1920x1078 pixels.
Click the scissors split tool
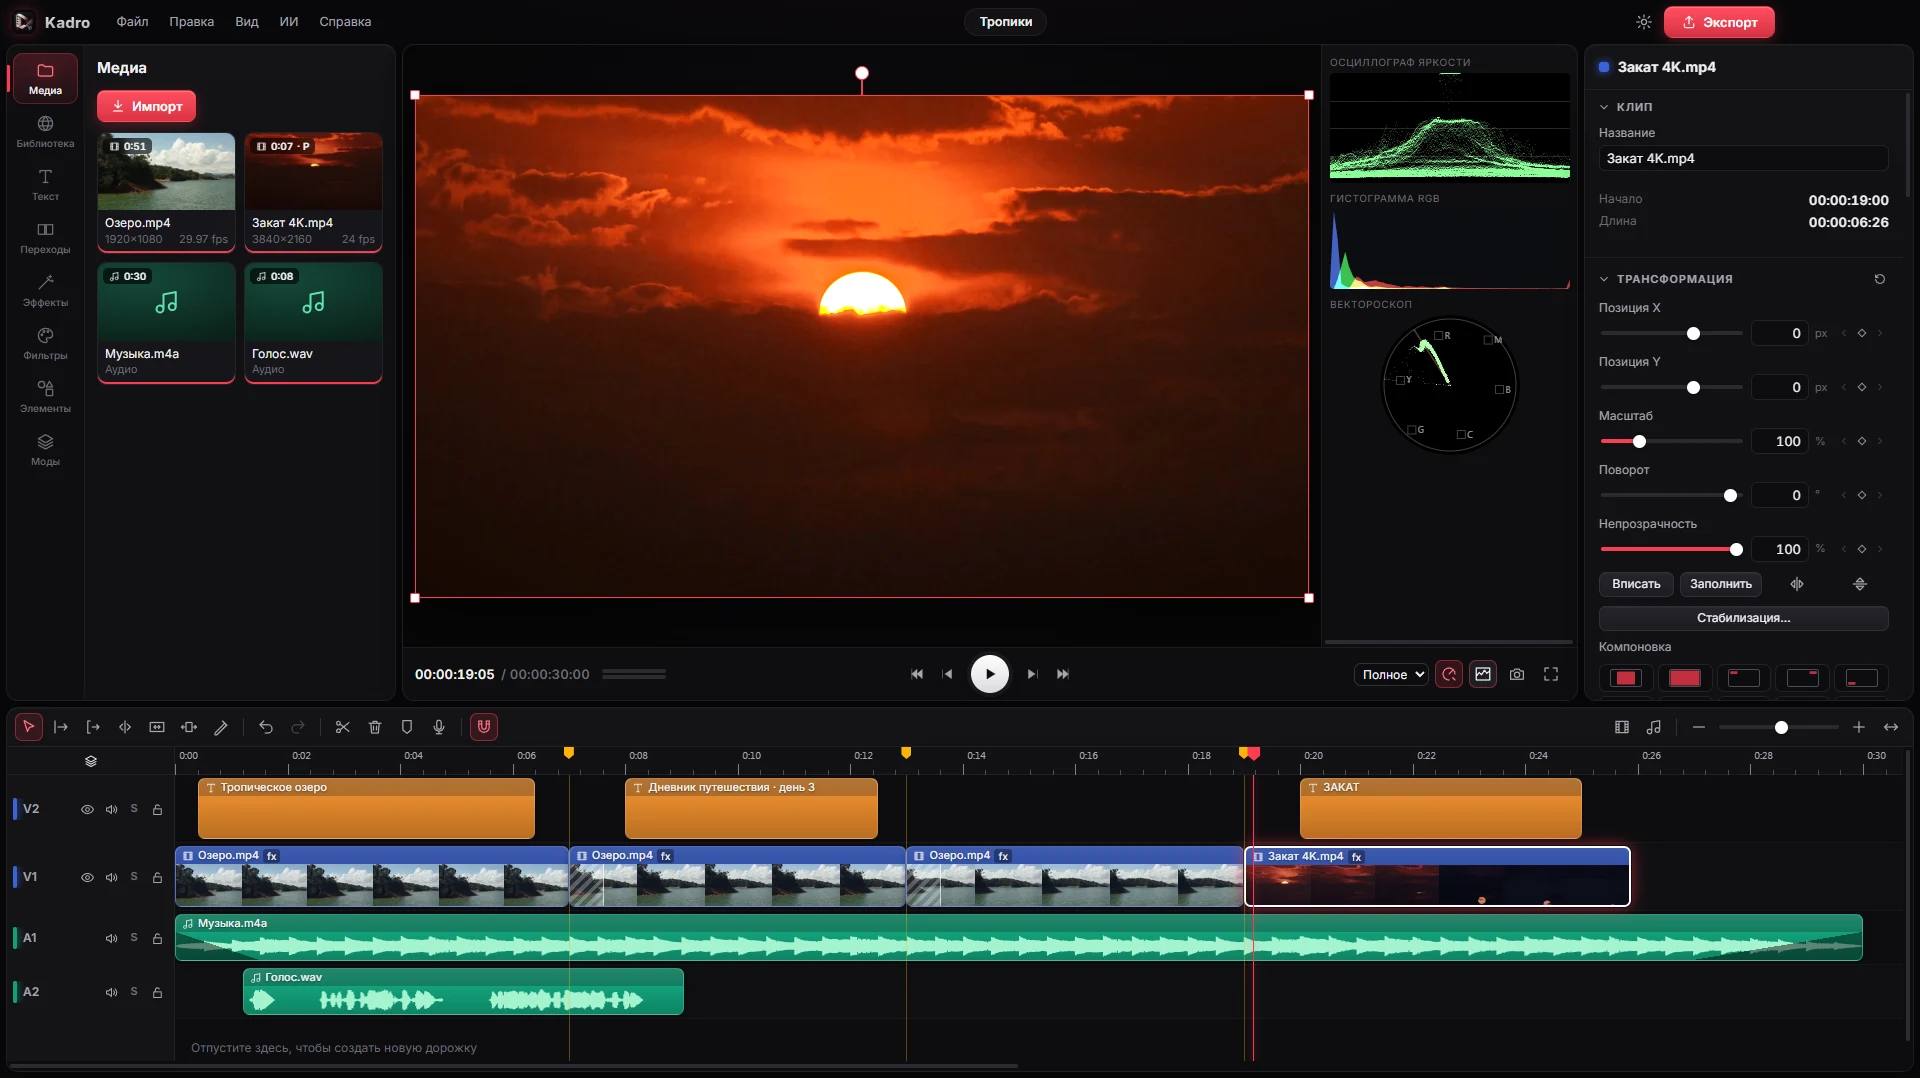coord(342,727)
